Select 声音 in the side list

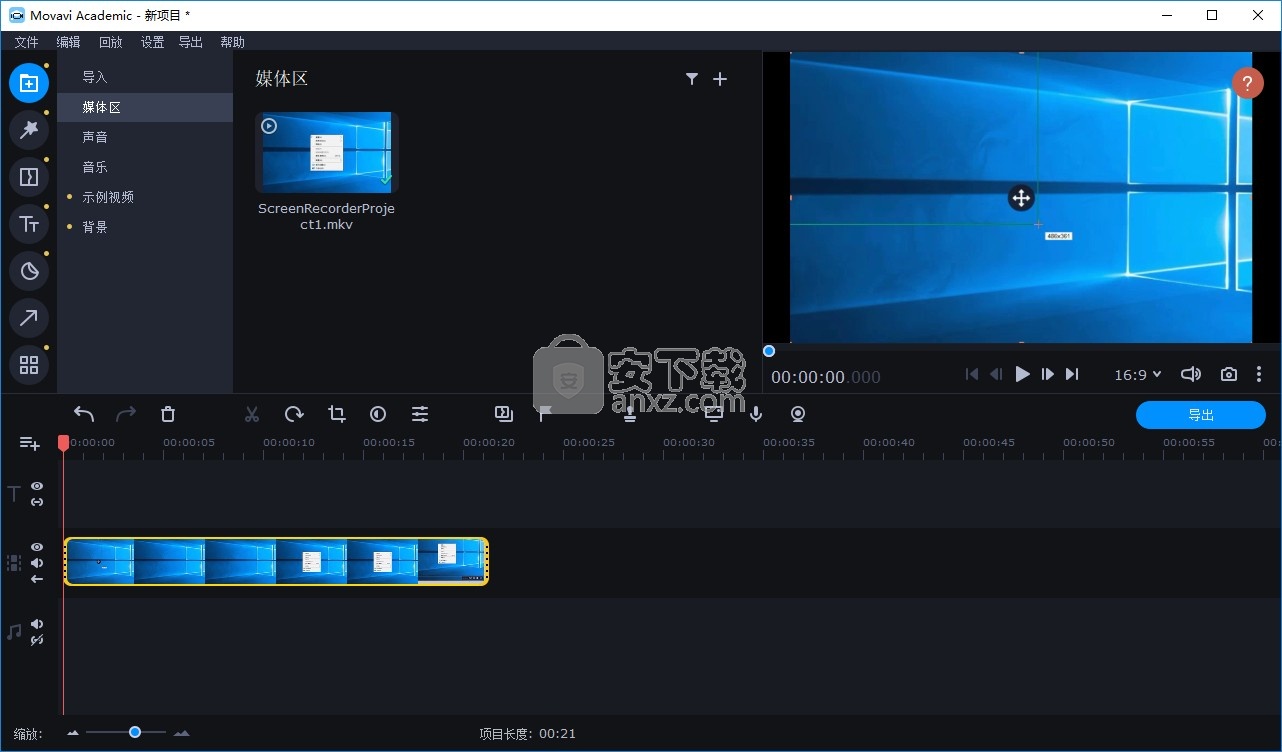pos(145,137)
